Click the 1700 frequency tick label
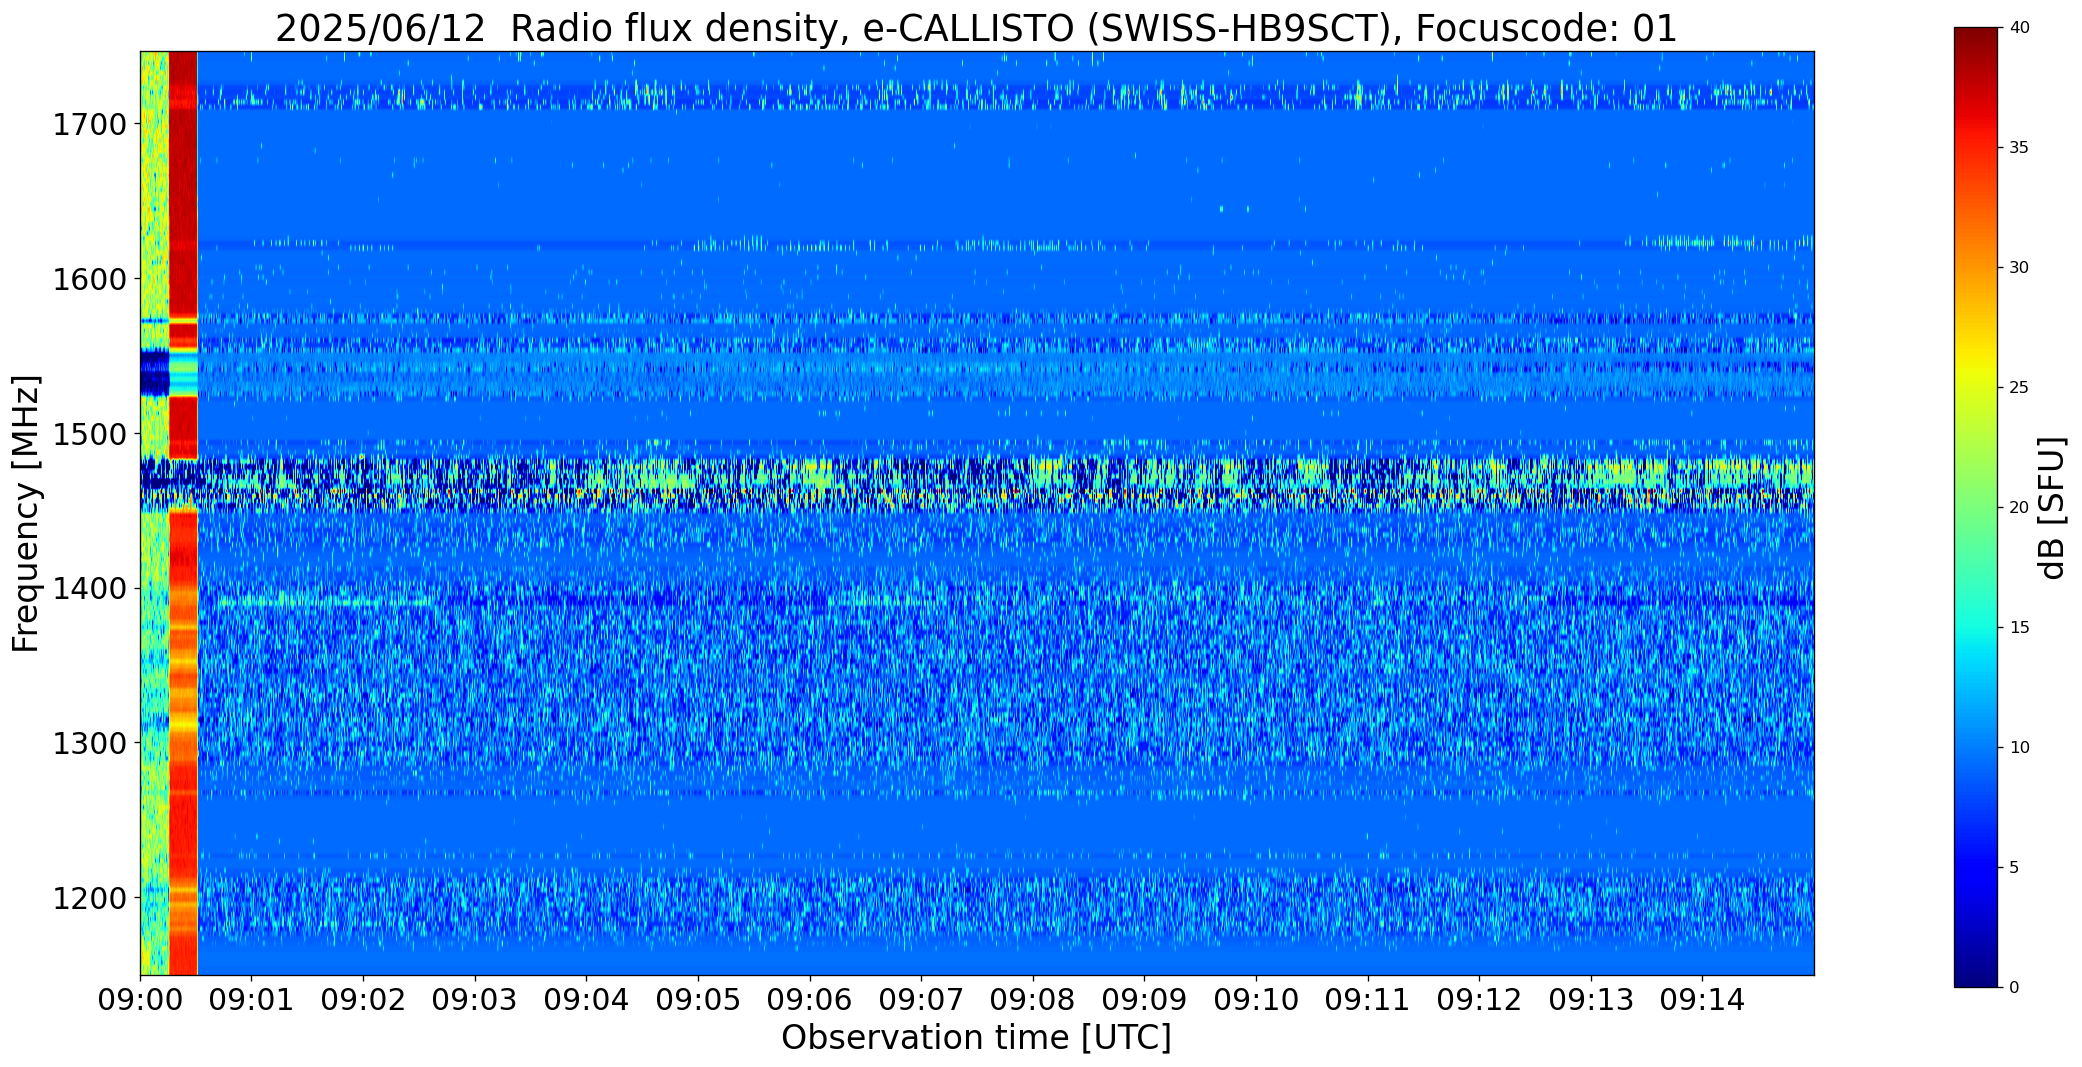This screenshot has height=1067, width=2082. (x=89, y=125)
